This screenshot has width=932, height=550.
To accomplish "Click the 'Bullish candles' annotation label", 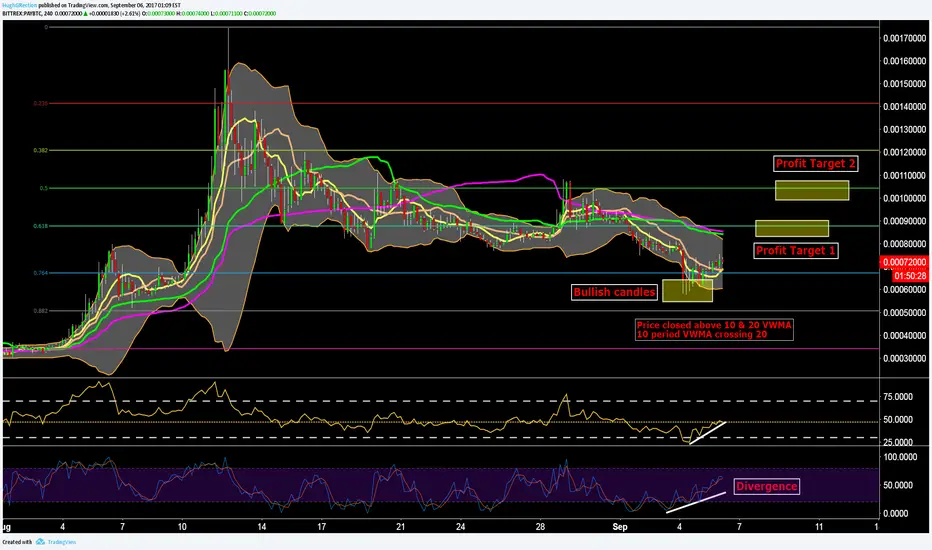I will tap(614, 292).
